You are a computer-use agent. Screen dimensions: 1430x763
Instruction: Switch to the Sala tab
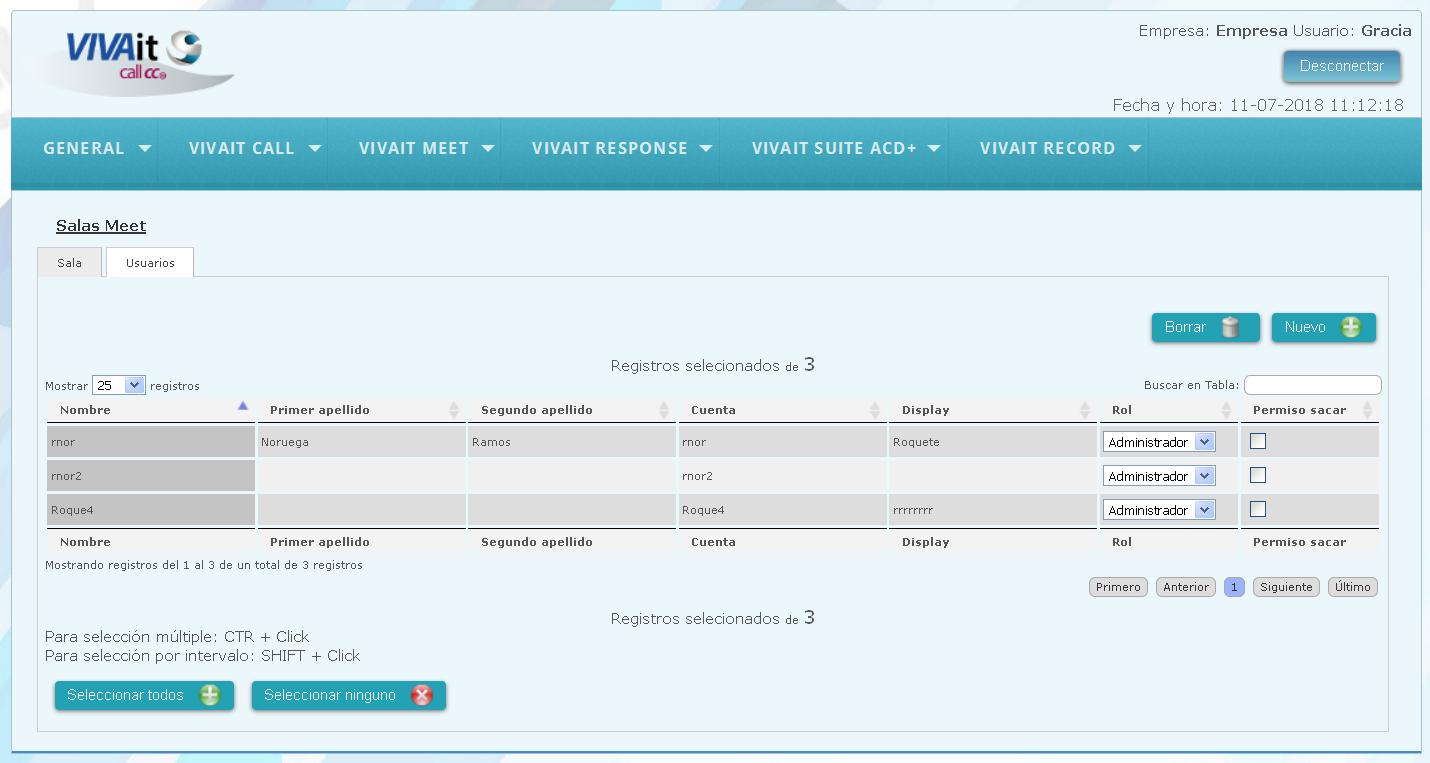69,263
